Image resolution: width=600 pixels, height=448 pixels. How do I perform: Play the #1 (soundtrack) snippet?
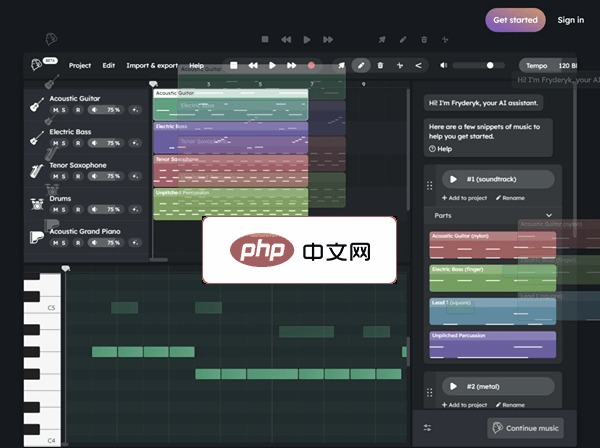click(453, 179)
